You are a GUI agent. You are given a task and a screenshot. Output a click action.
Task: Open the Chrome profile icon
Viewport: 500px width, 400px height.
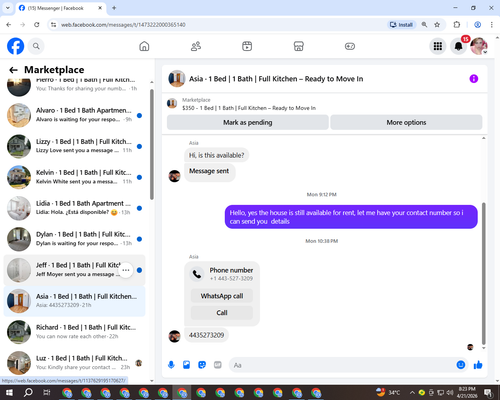pos(477,25)
